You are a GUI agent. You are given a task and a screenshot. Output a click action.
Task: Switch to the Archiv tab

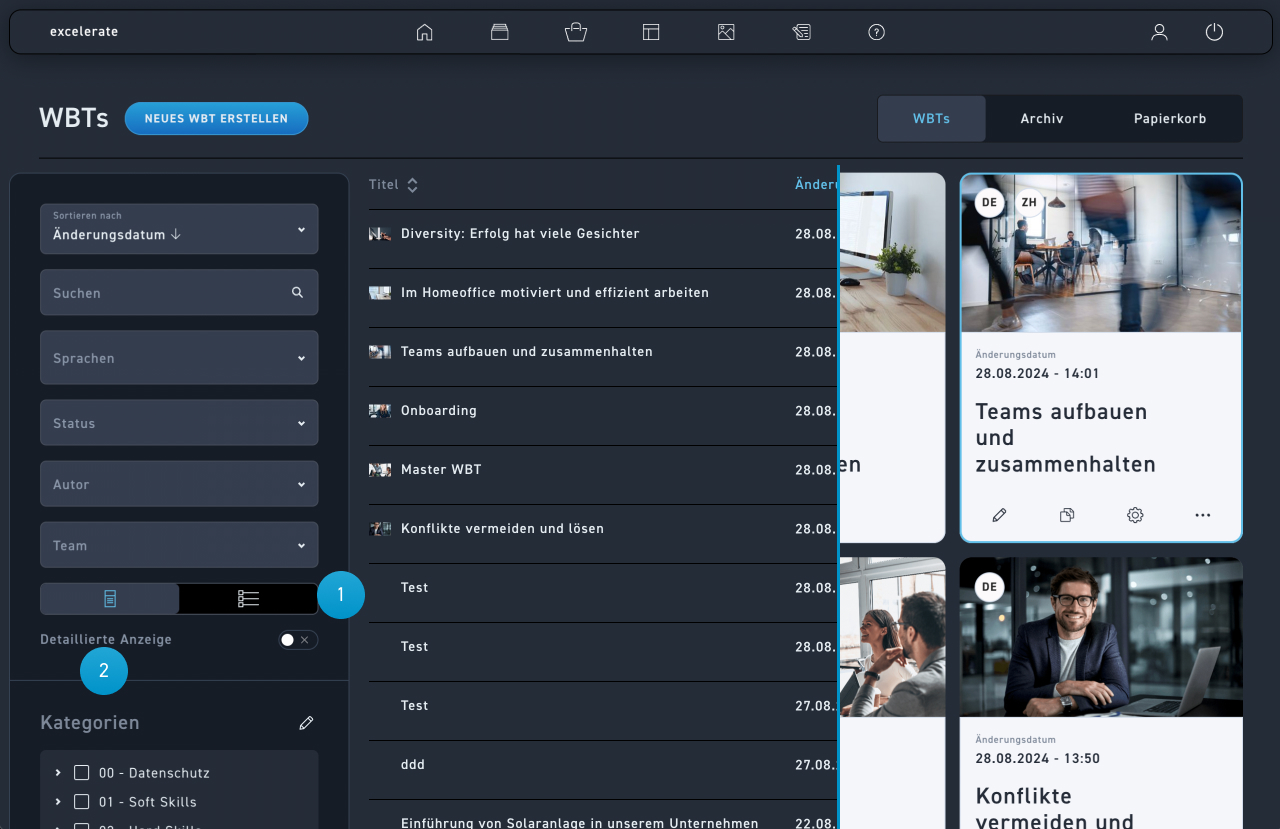coord(1041,119)
